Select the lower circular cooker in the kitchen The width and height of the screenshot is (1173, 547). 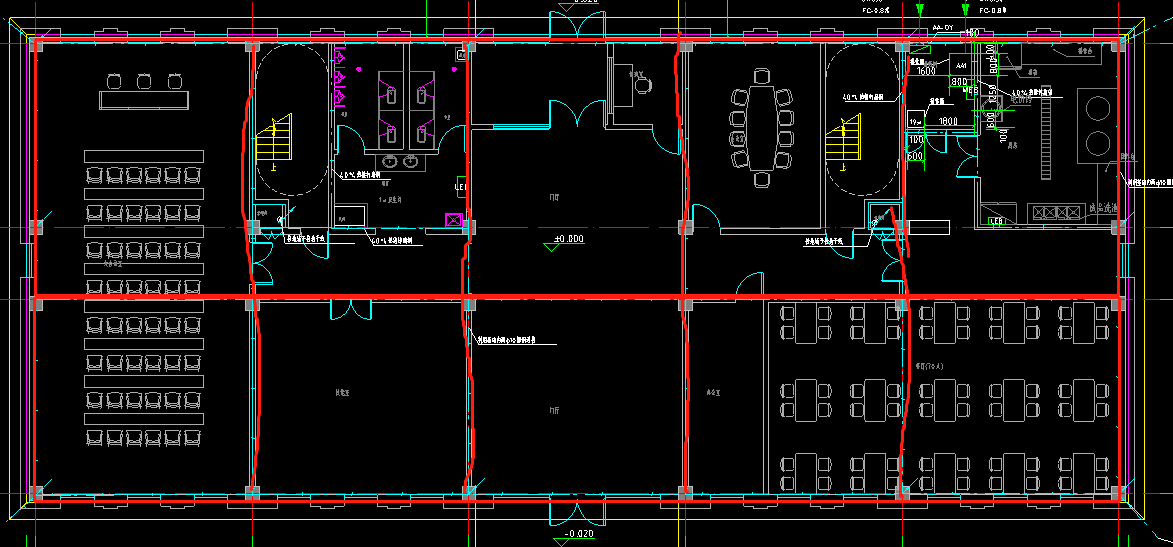point(1098,142)
